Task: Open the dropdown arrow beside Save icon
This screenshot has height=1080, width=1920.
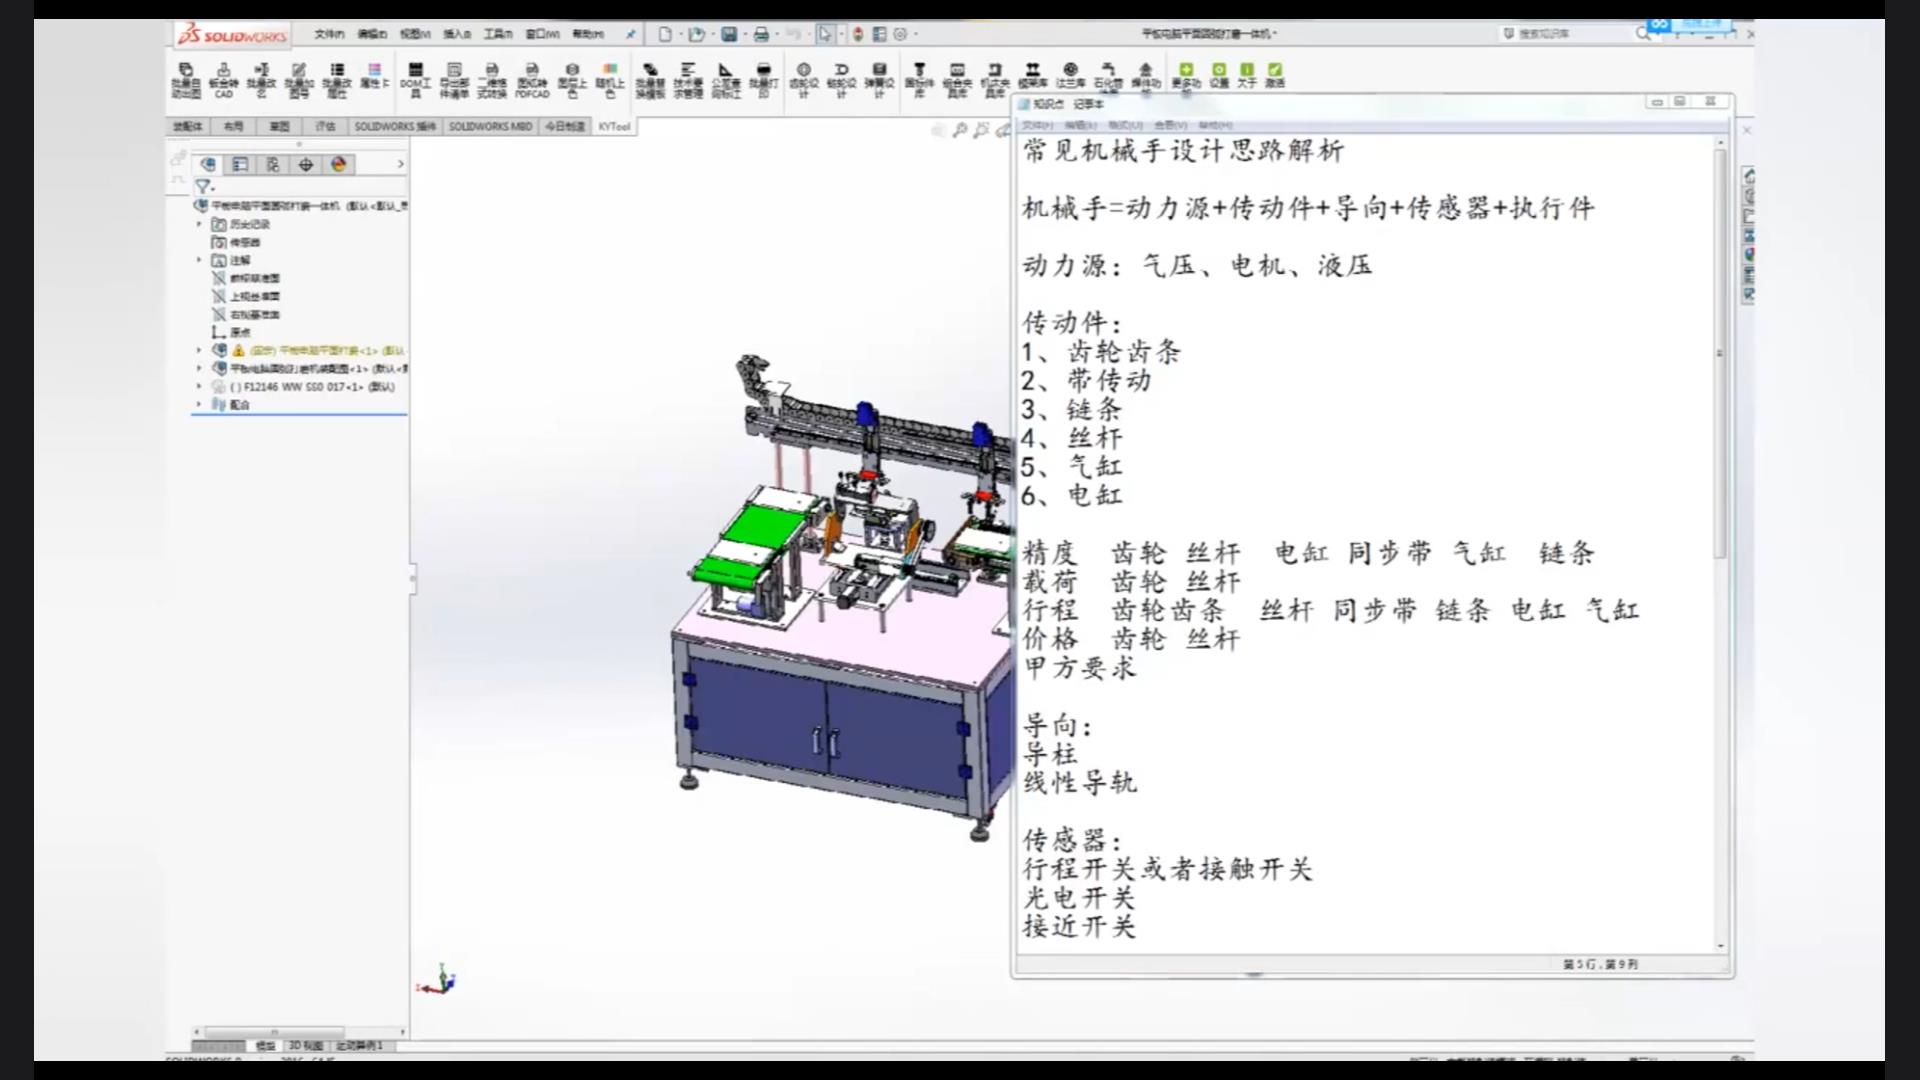Action: (744, 34)
